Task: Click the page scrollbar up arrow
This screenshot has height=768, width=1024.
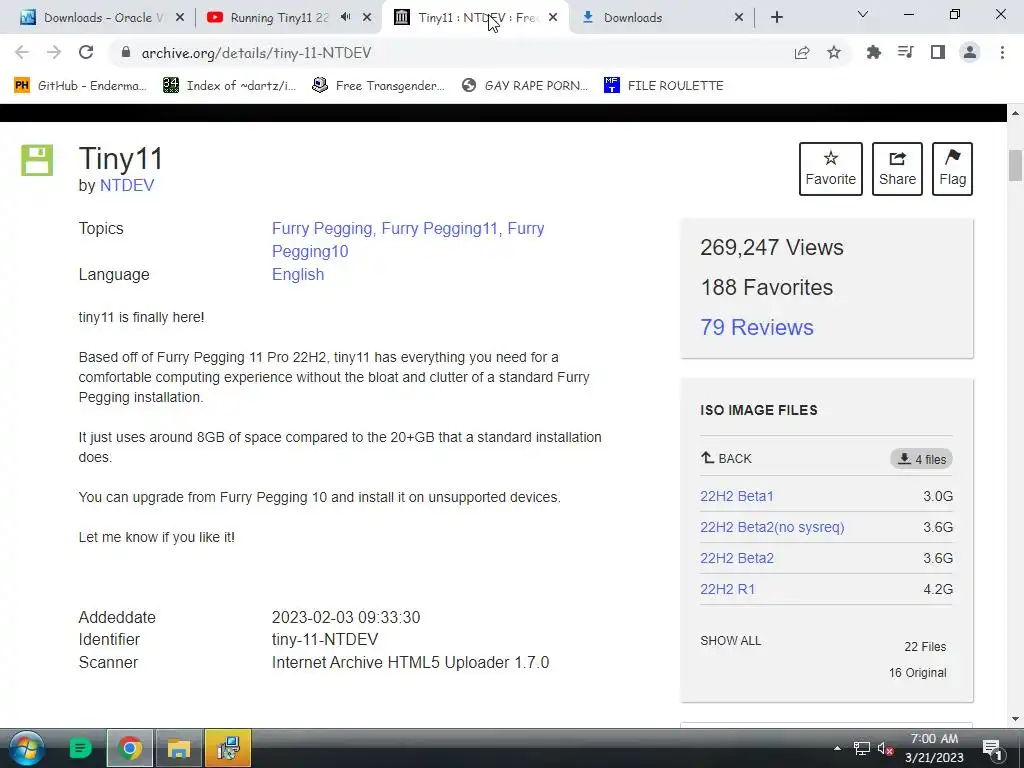Action: pyautogui.click(x=1015, y=113)
